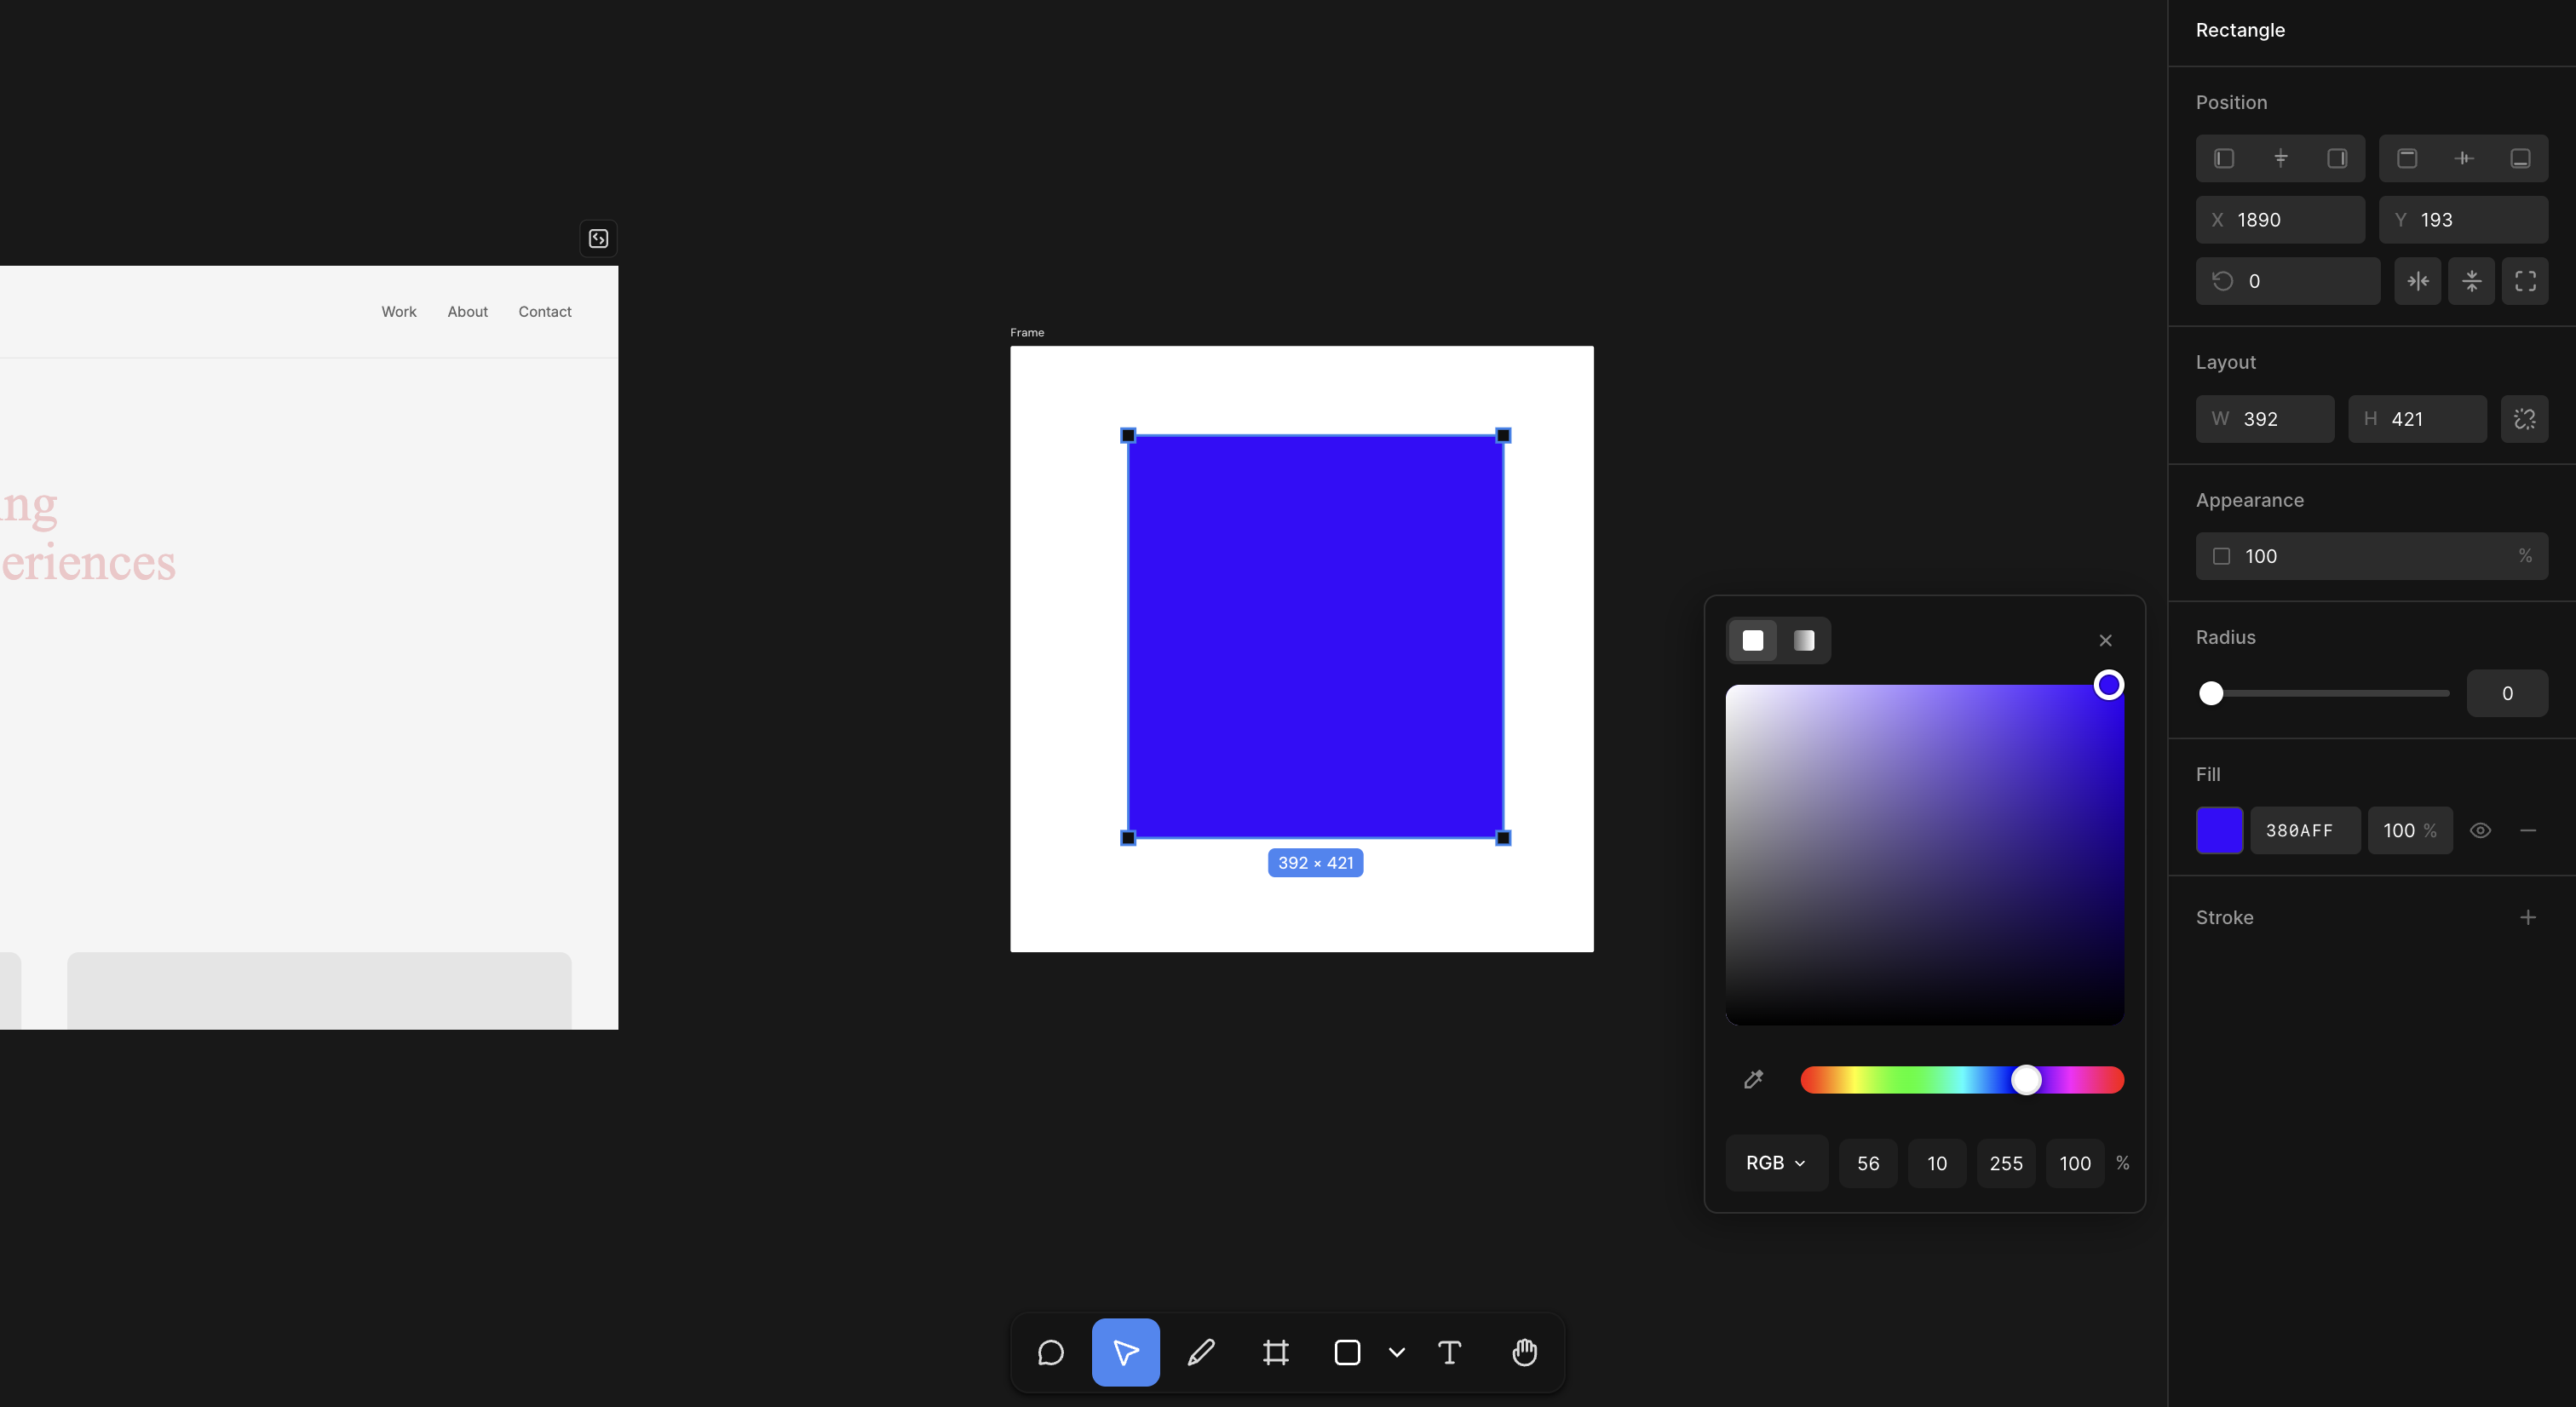
Task: Align rectangle to left edge
Action: click(x=2224, y=158)
